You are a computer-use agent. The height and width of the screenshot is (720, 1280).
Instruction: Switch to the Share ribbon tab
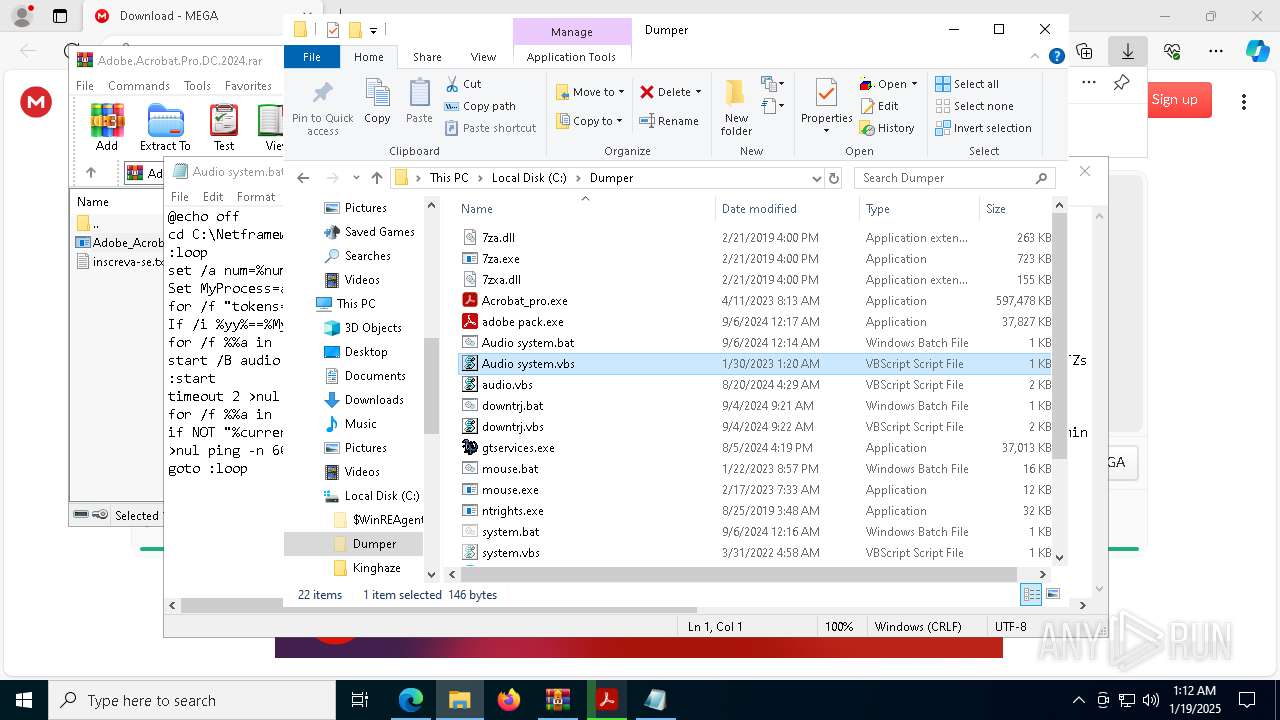[x=427, y=57]
